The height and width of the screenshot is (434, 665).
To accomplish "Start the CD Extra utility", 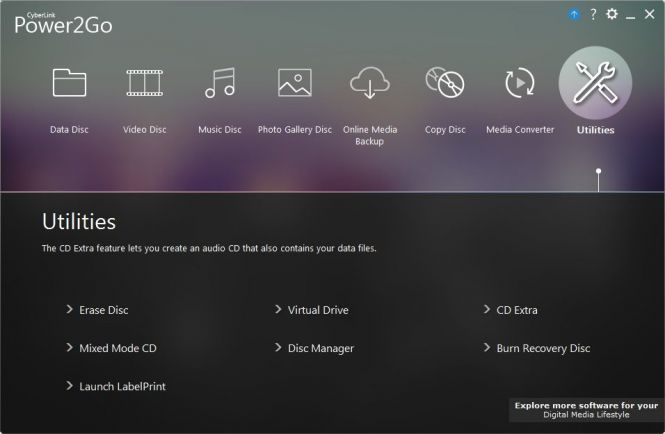I will [x=517, y=310].
